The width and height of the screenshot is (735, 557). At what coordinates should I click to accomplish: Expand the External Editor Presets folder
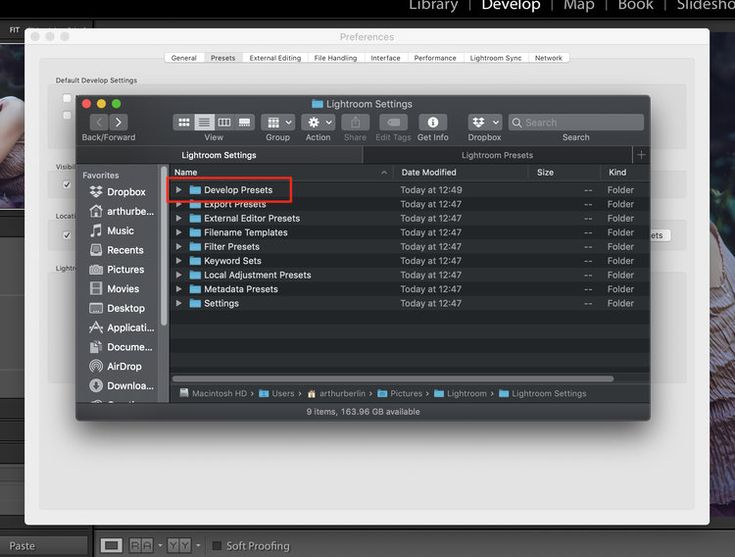tap(179, 218)
